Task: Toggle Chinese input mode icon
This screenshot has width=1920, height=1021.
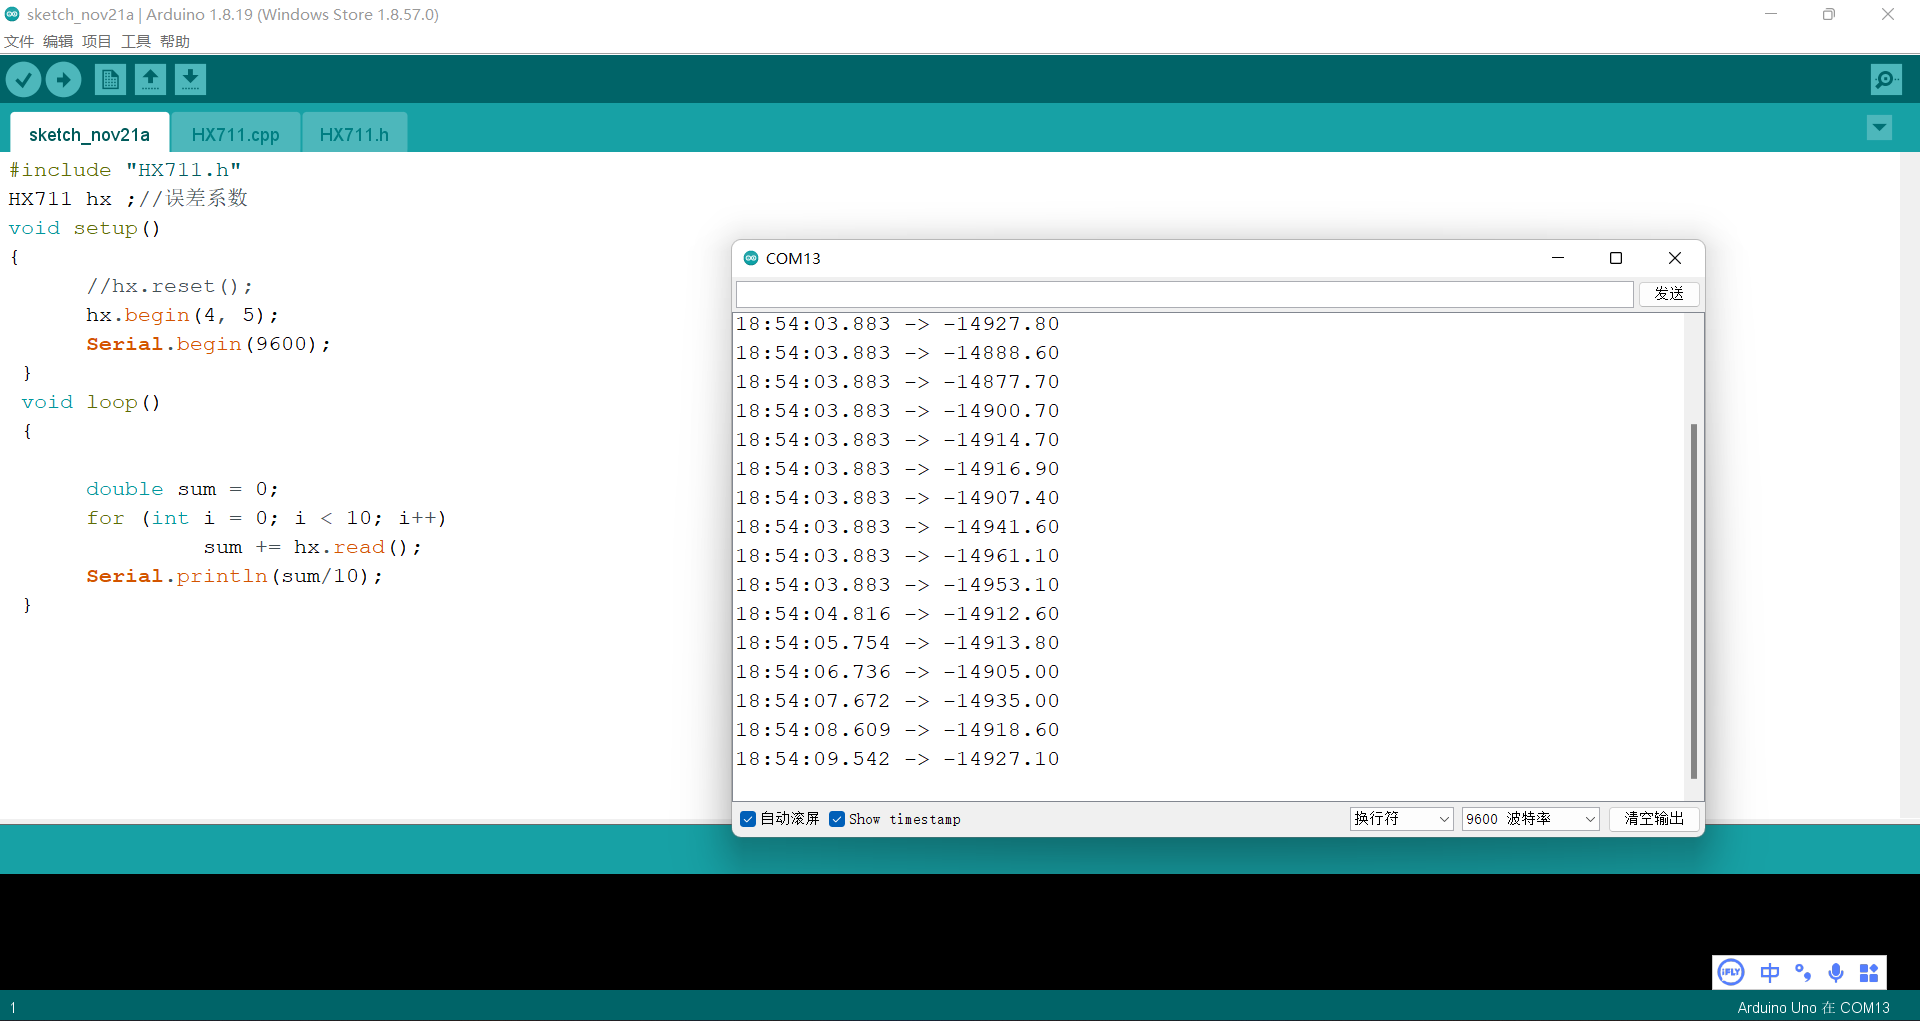Action: coord(1770,972)
